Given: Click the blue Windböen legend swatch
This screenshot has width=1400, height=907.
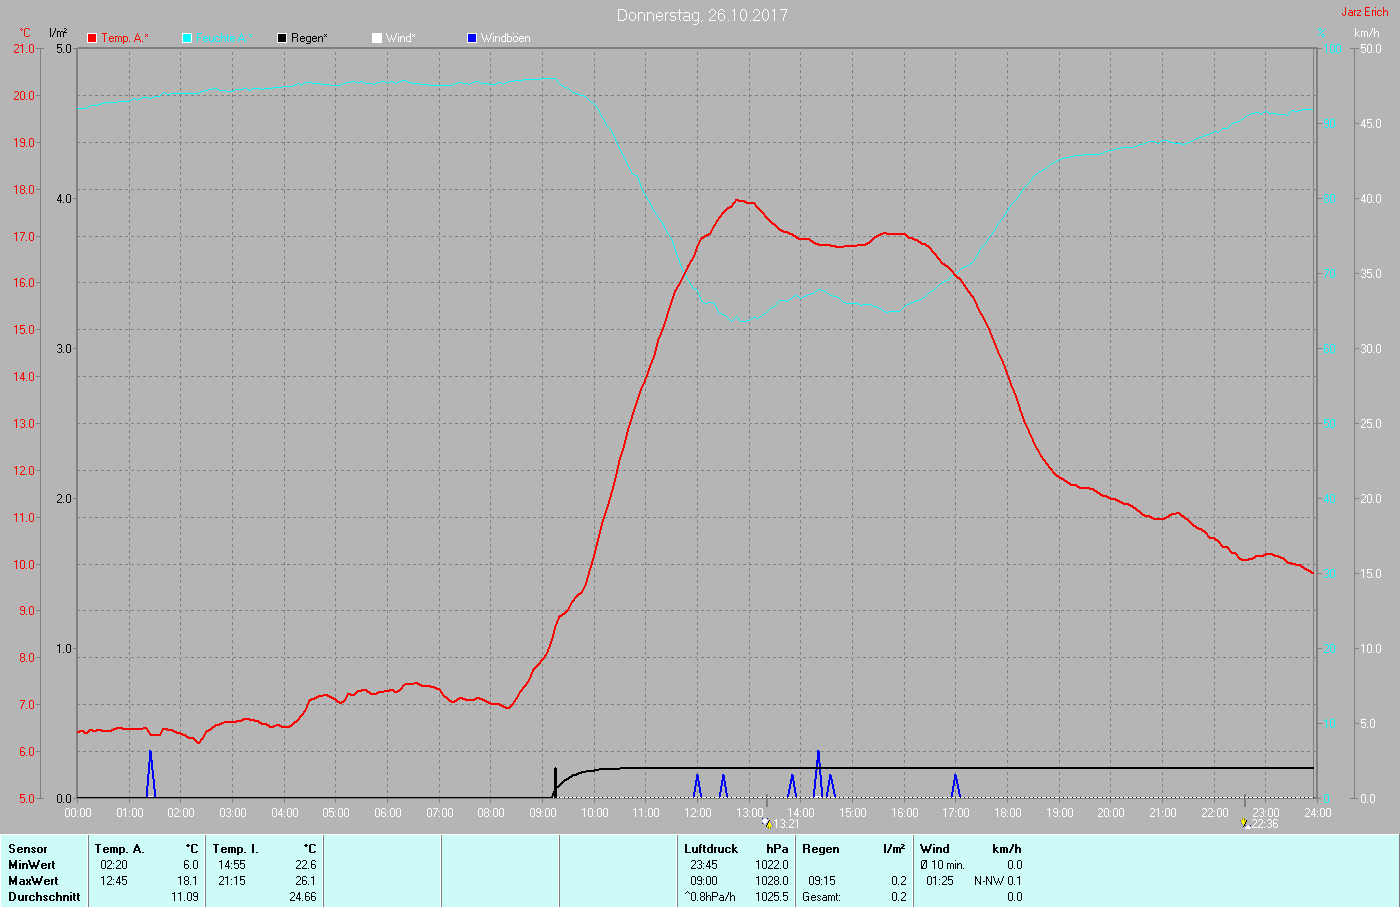Looking at the screenshot, I should coord(472,38).
